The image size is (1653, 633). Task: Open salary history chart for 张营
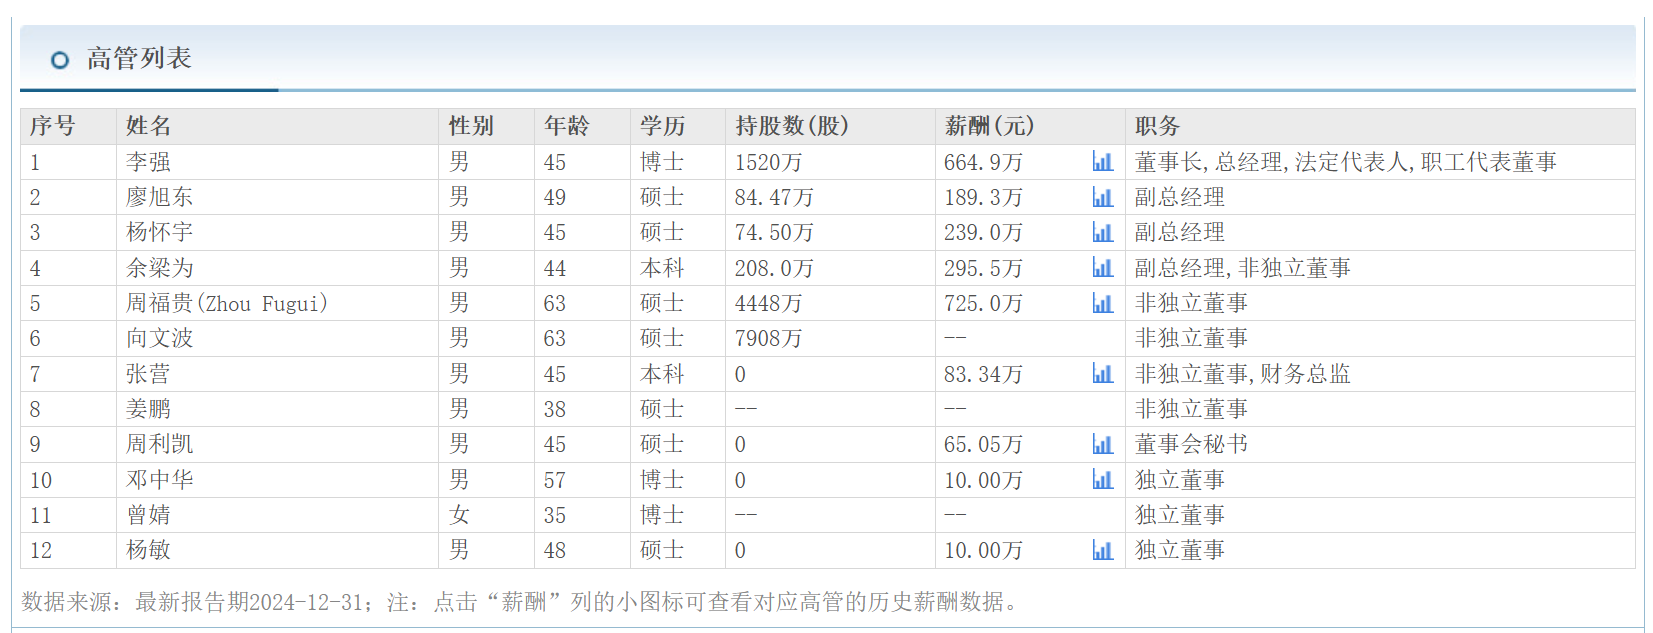click(x=1102, y=374)
